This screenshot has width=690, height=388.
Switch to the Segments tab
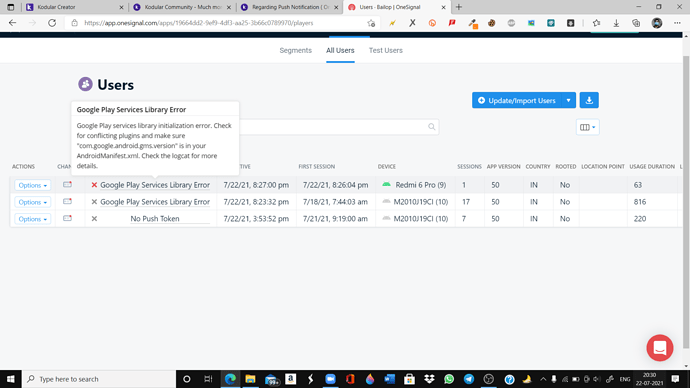point(295,50)
